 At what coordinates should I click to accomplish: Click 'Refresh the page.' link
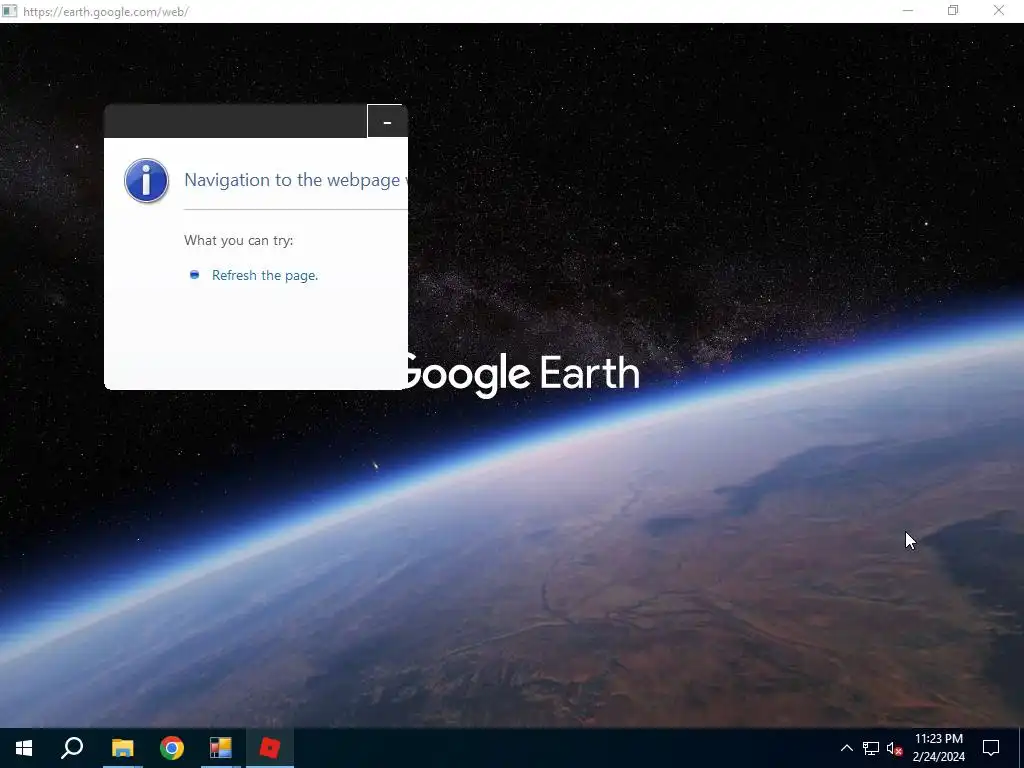[x=264, y=276]
